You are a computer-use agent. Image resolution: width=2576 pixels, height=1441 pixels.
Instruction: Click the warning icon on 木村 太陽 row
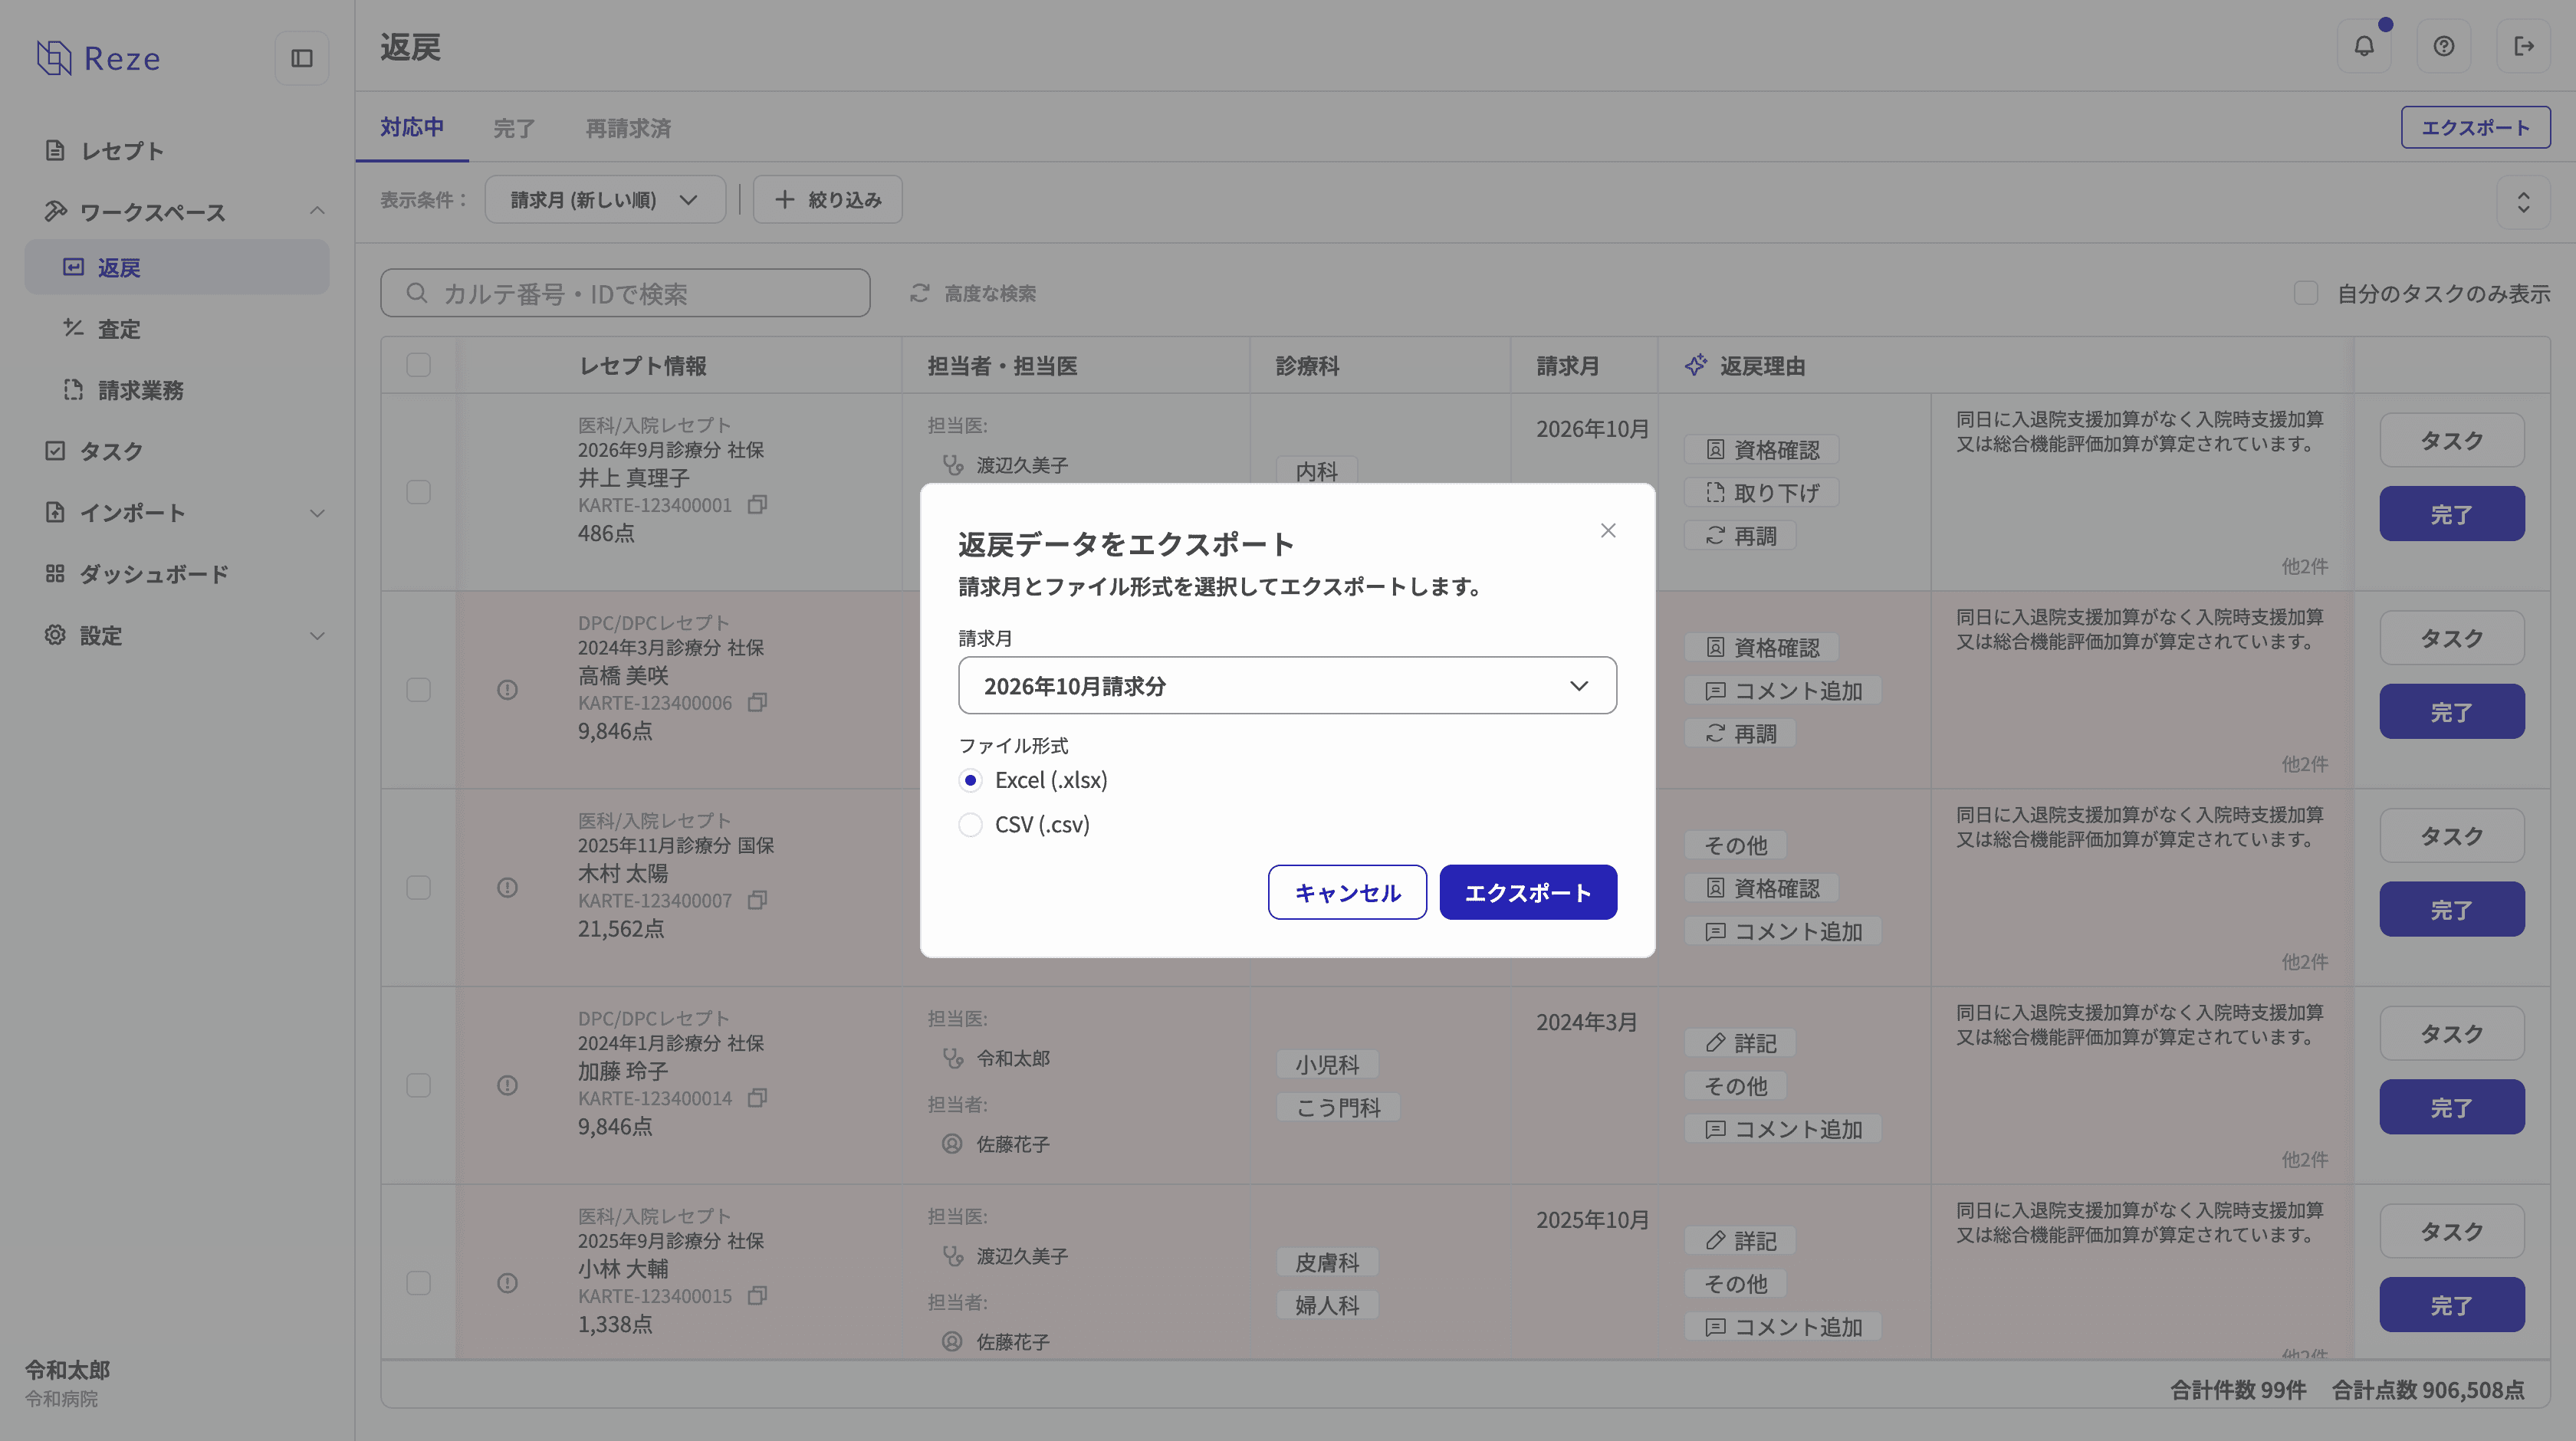pyautogui.click(x=507, y=888)
